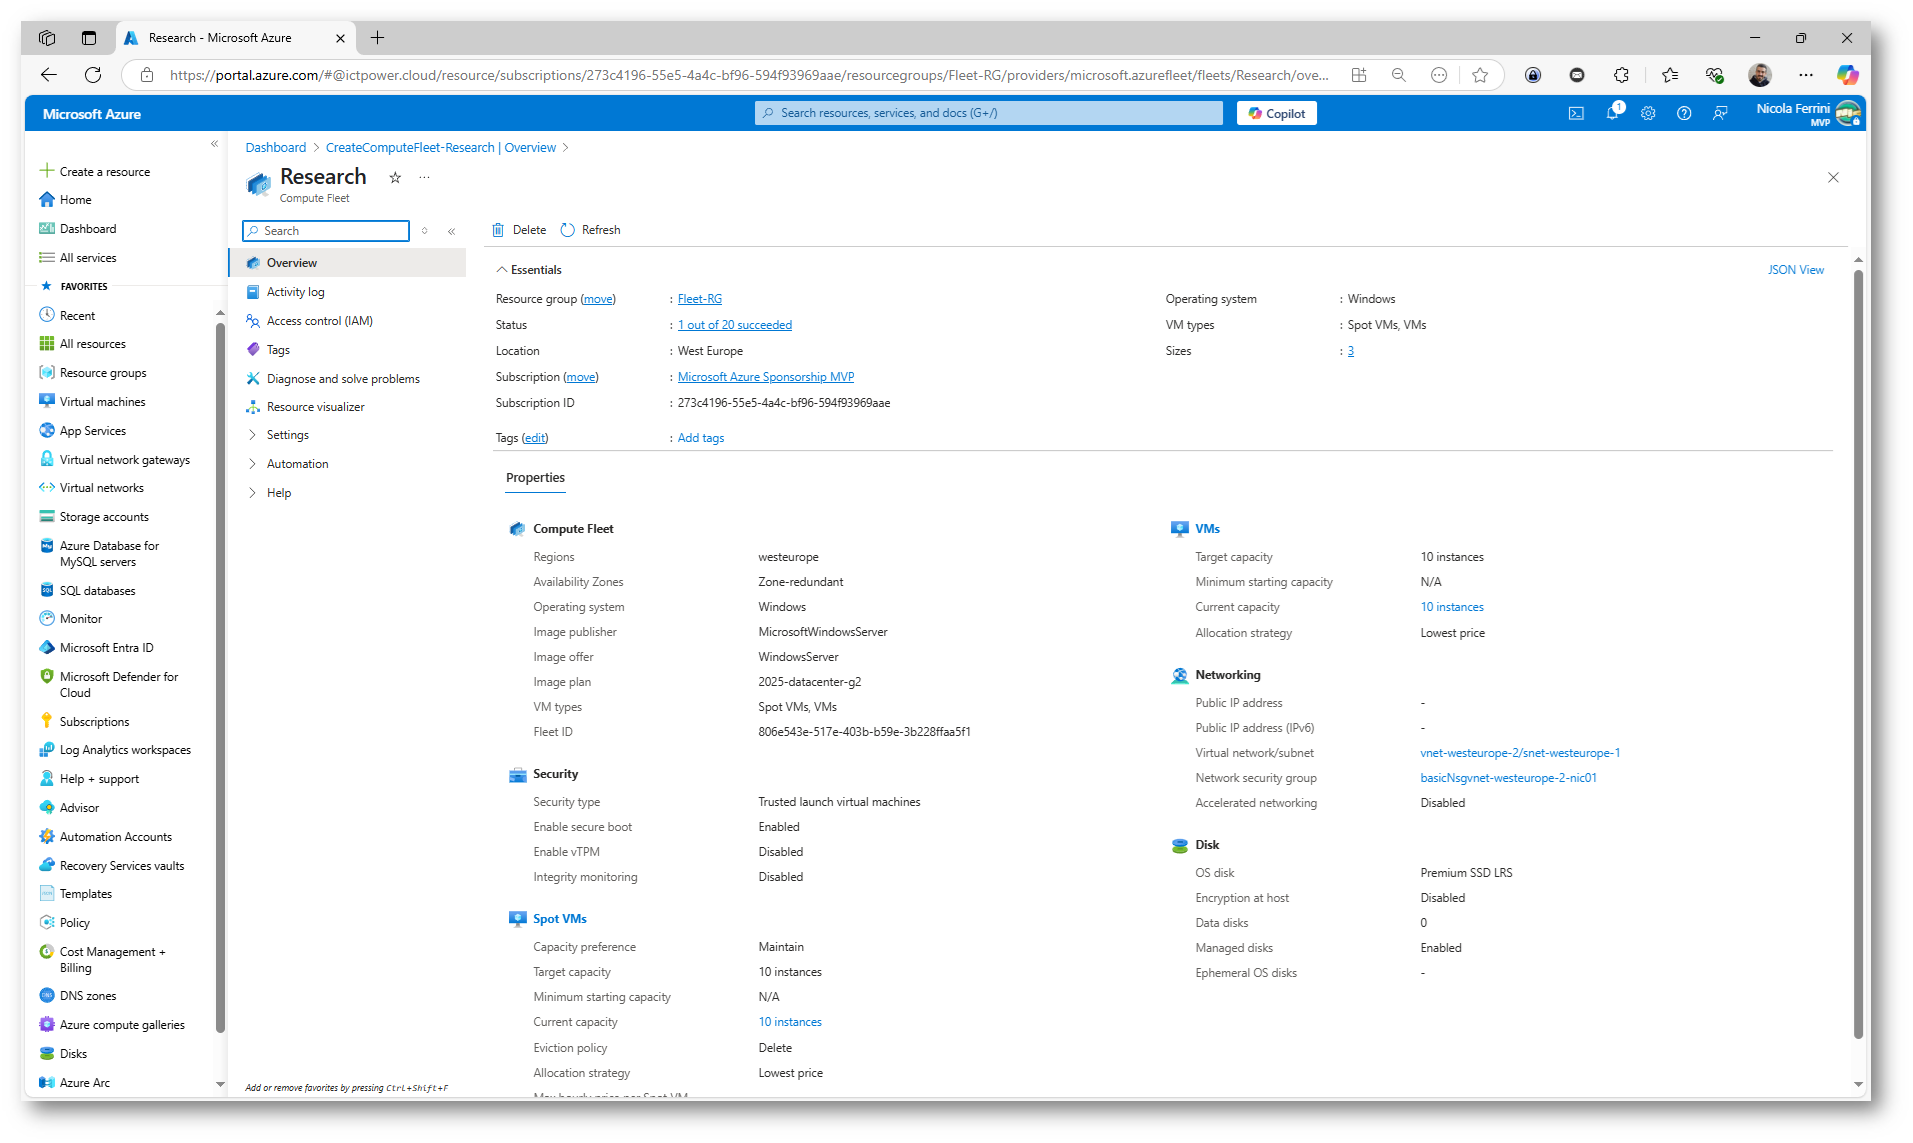Open Cost Management + Billing in sidebar
The width and height of the screenshot is (1913, 1143).
pos(103,960)
